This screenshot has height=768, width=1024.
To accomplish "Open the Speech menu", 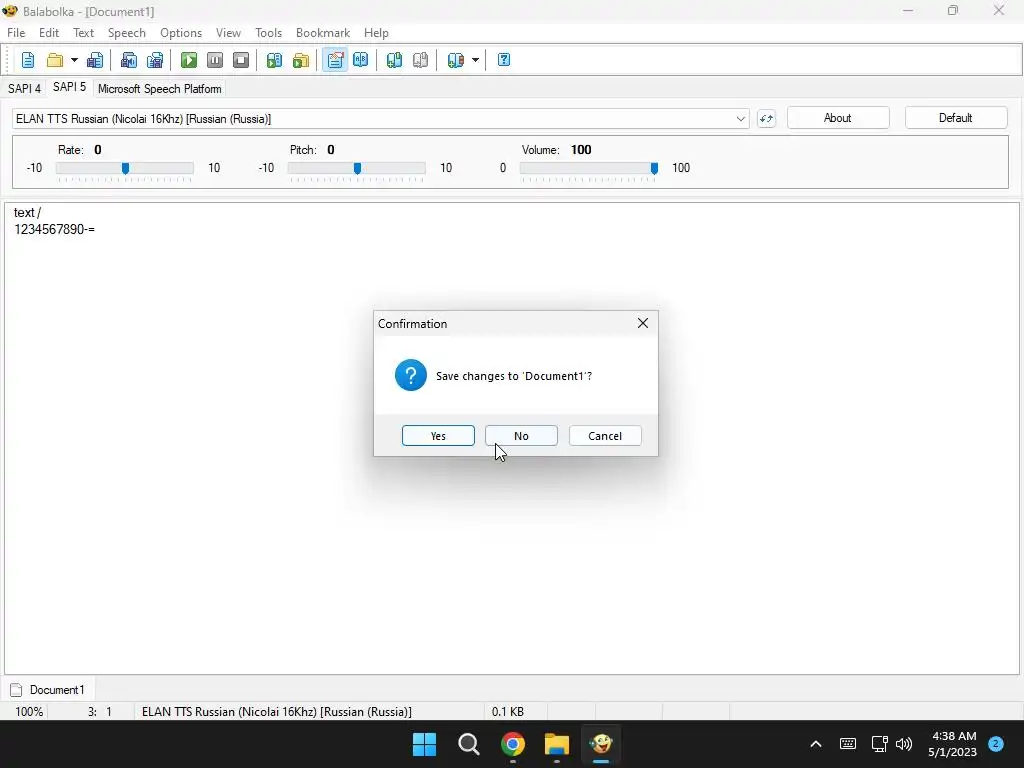I will coord(127,33).
